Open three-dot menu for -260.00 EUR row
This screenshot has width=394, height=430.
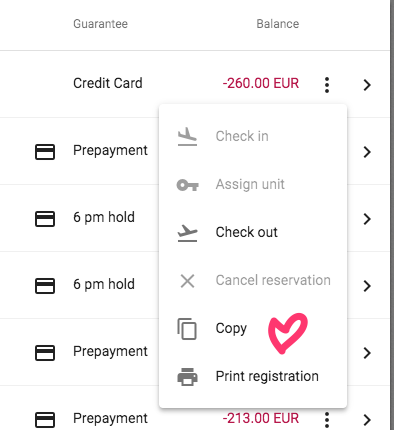[327, 85]
